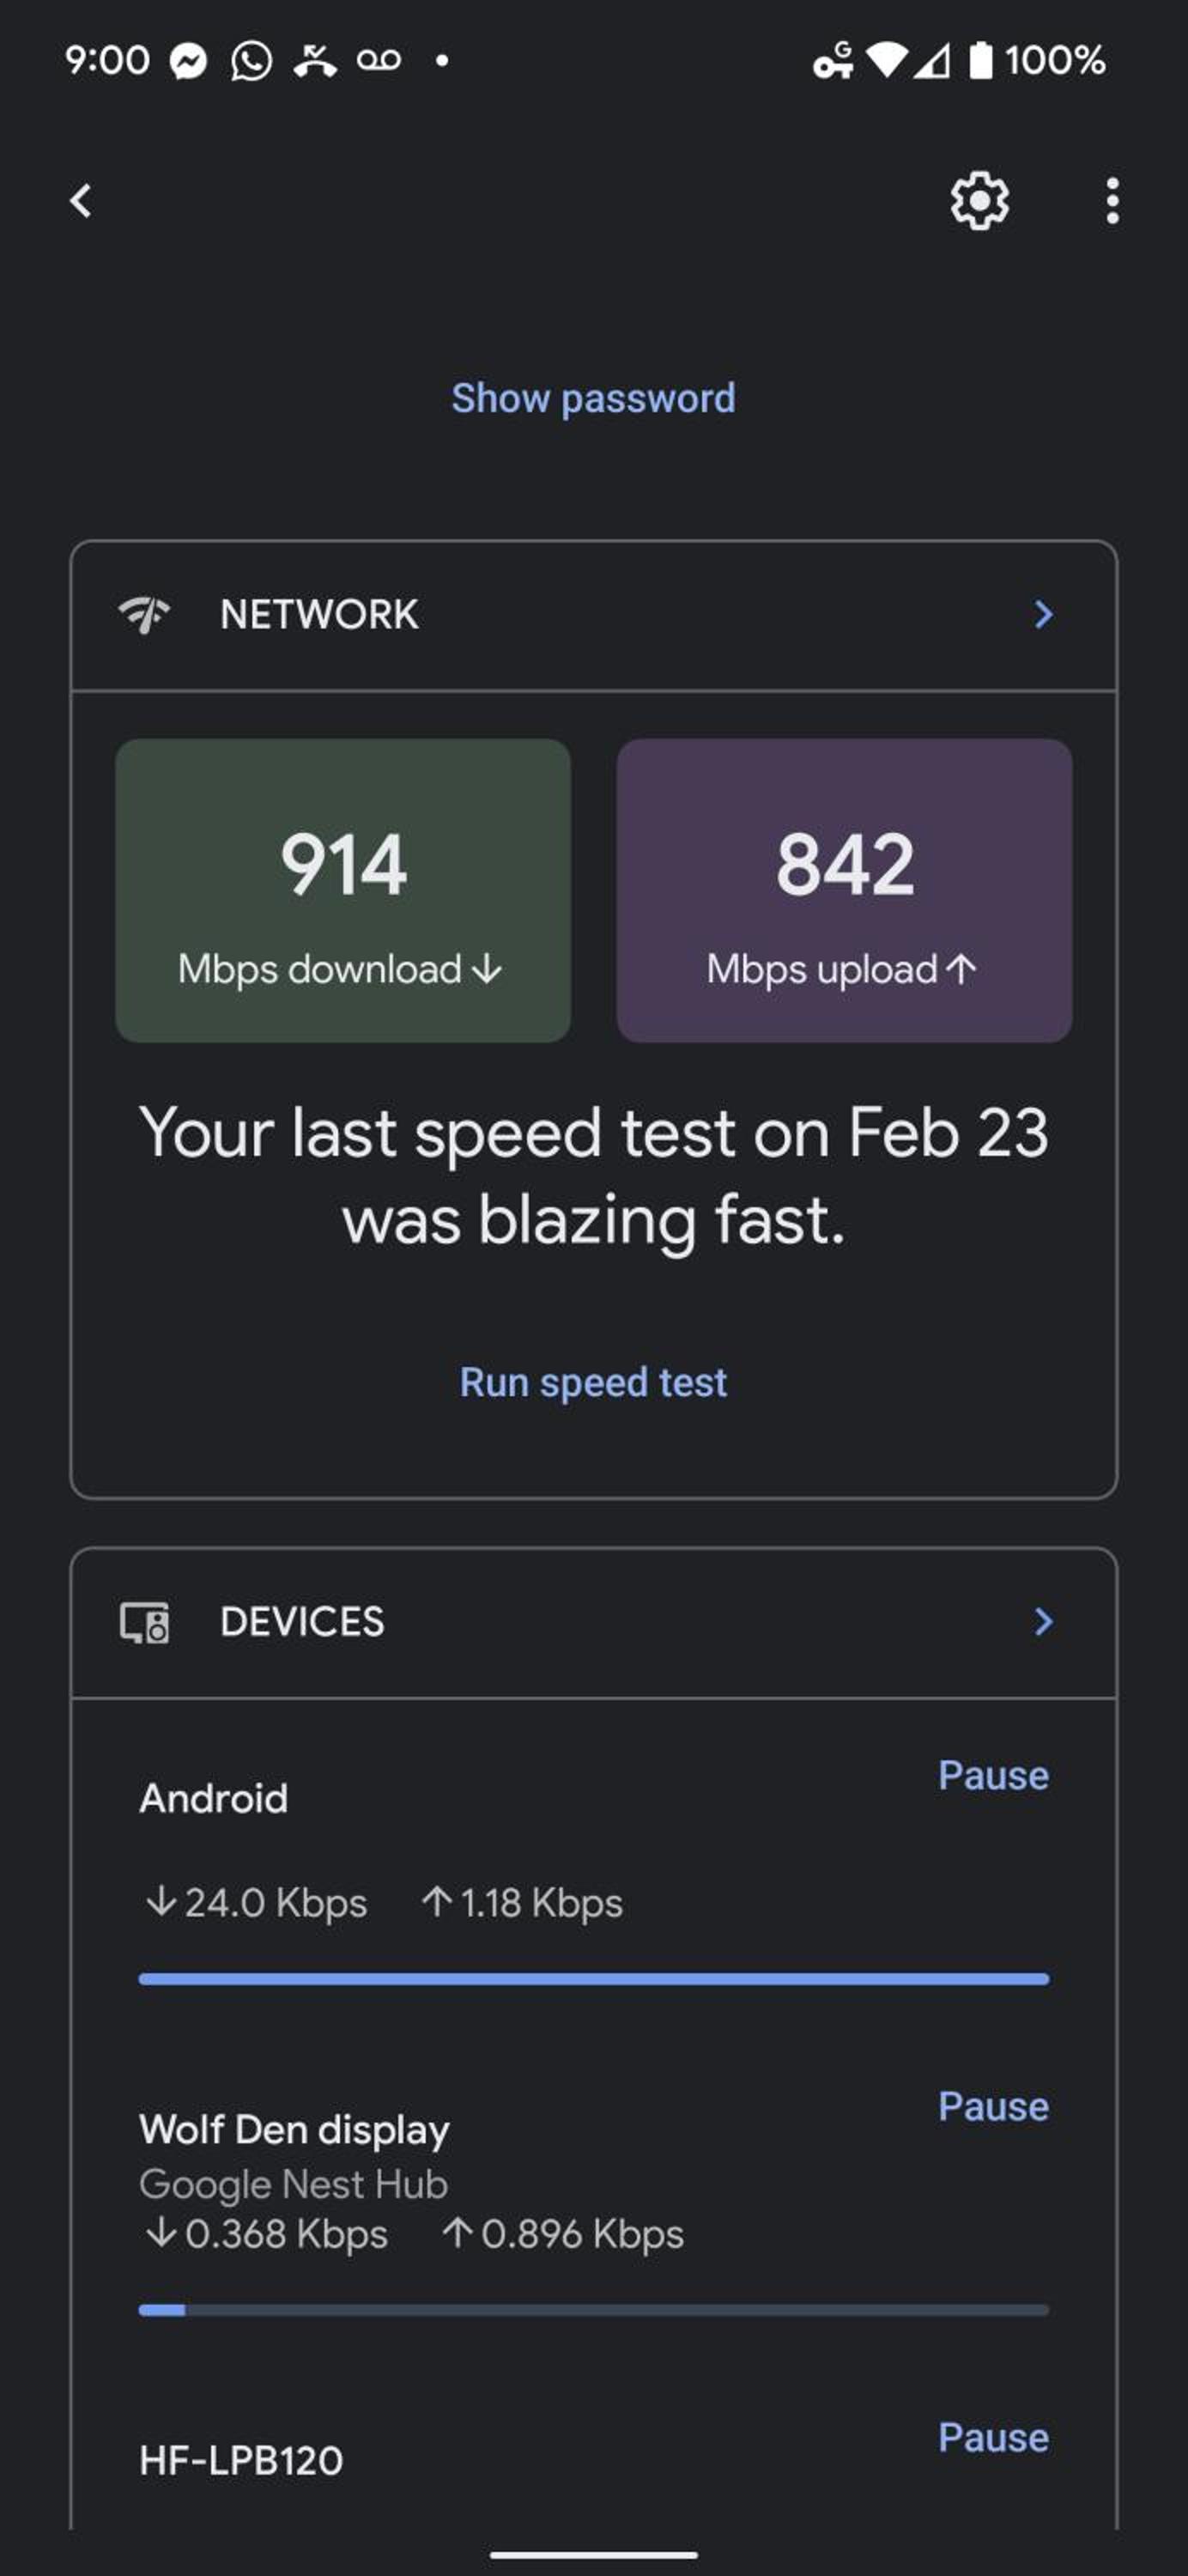Screen dimensions: 1188x2576
Task: Pause the HF-LPB120 device
Action: click(x=993, y=2437)
